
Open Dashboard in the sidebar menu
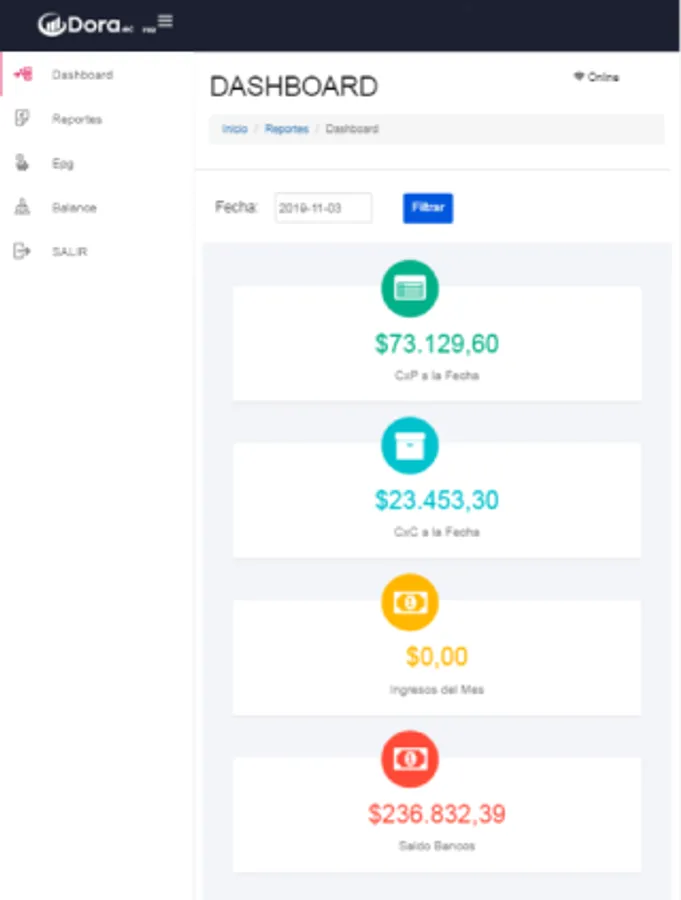(82, 75)
